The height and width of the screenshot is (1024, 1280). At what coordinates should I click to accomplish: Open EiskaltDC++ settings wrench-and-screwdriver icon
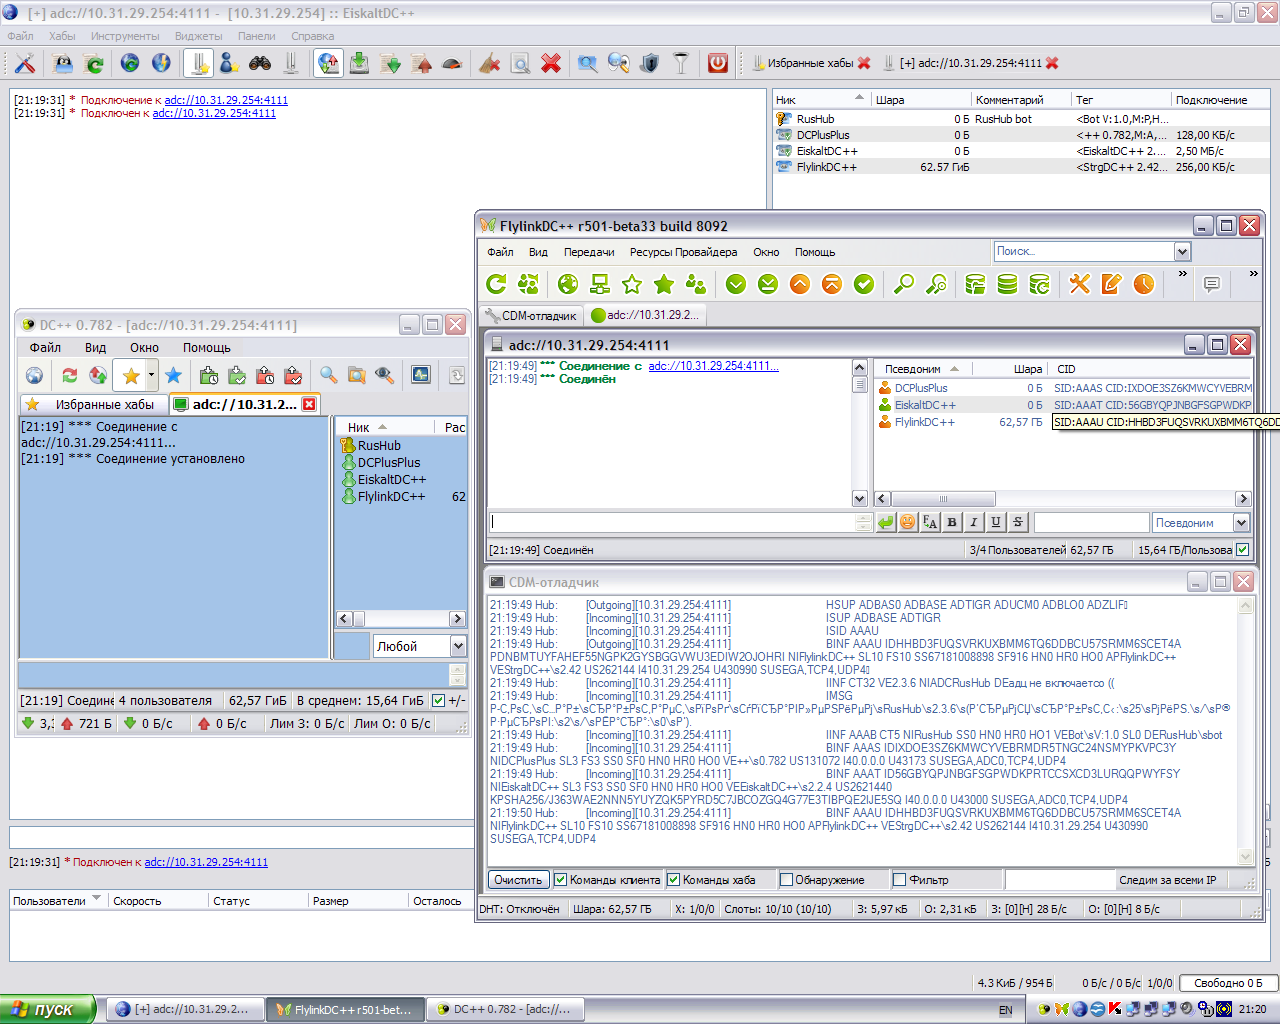(25, 63)
